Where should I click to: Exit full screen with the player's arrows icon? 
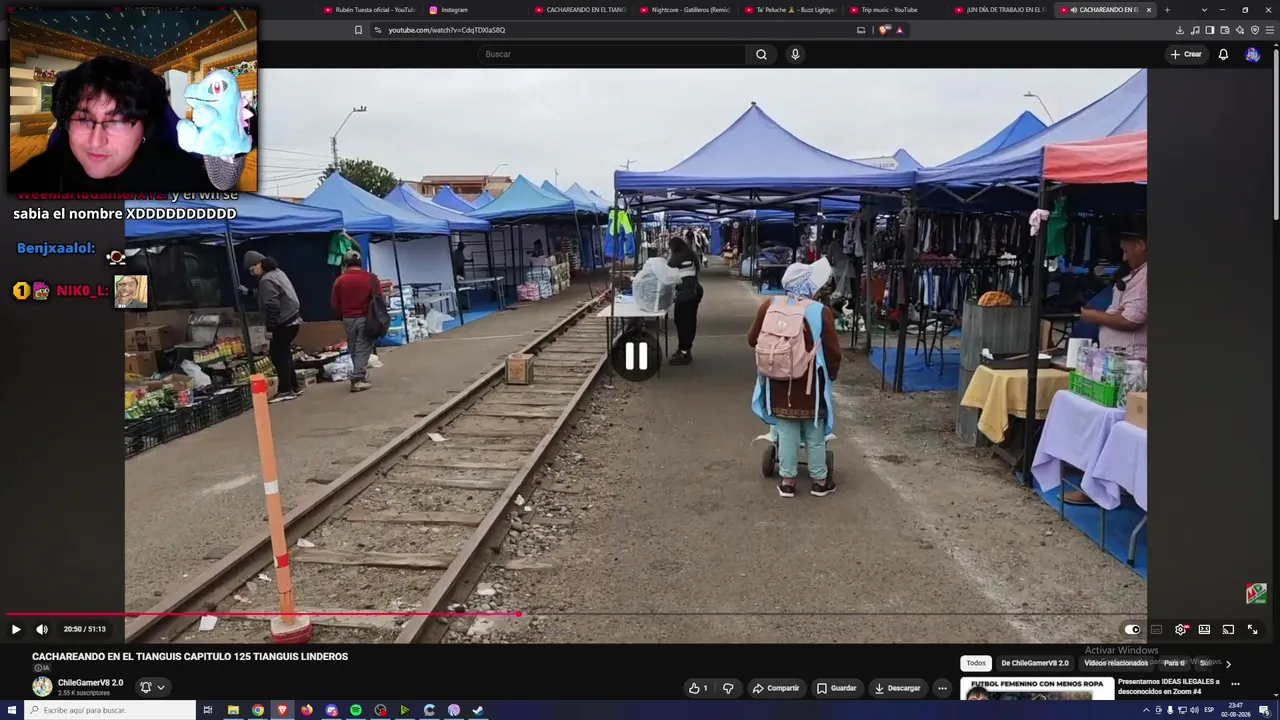coord(1252,630)
